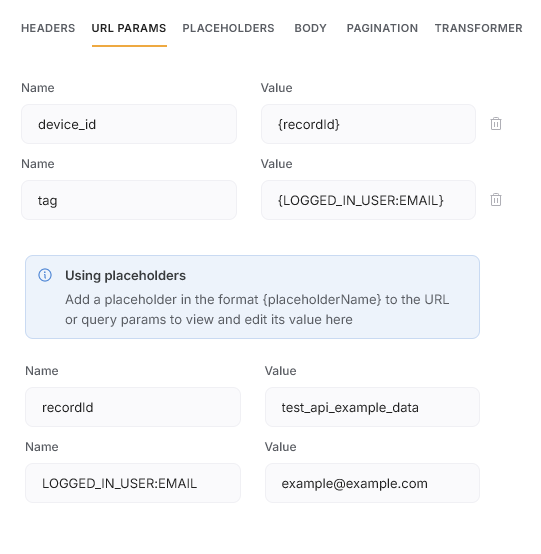Click the placeholder format description text
Screen dimensions: 541x554
tap(257, 310)
